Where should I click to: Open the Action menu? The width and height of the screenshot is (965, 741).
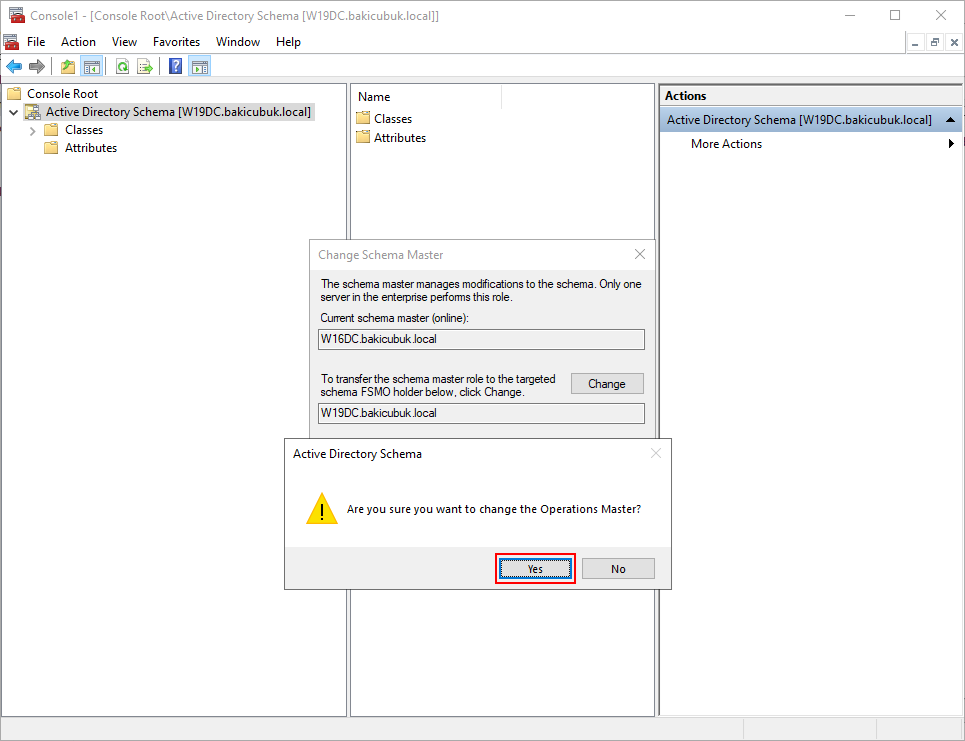click(78, 42)
